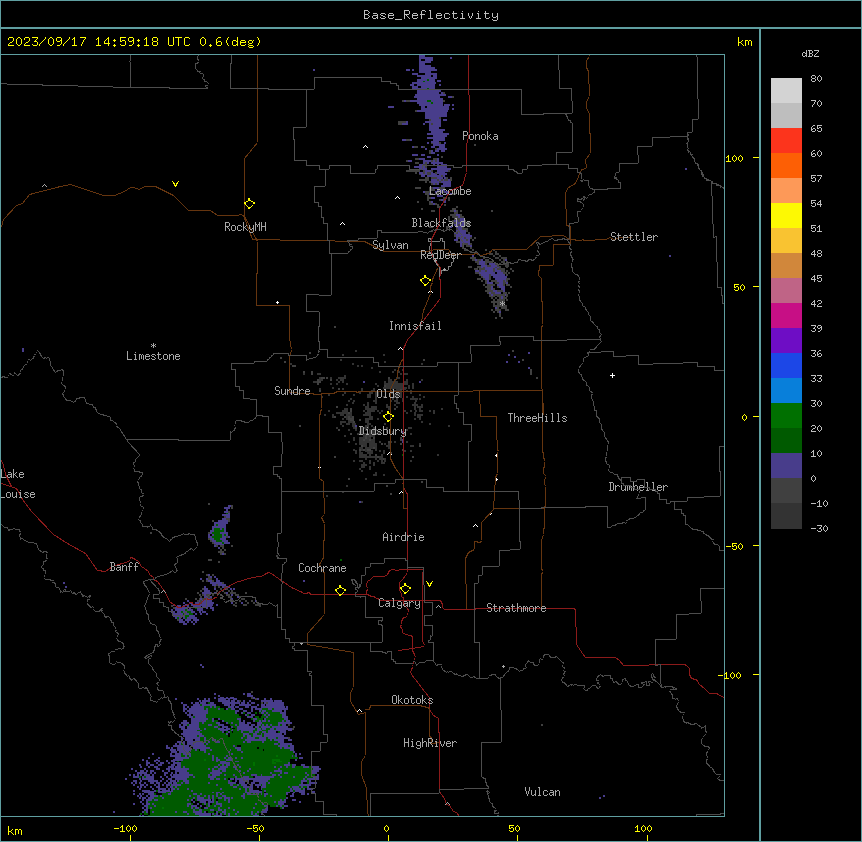Click the purple 10 dBZ legend swatch

786,466
